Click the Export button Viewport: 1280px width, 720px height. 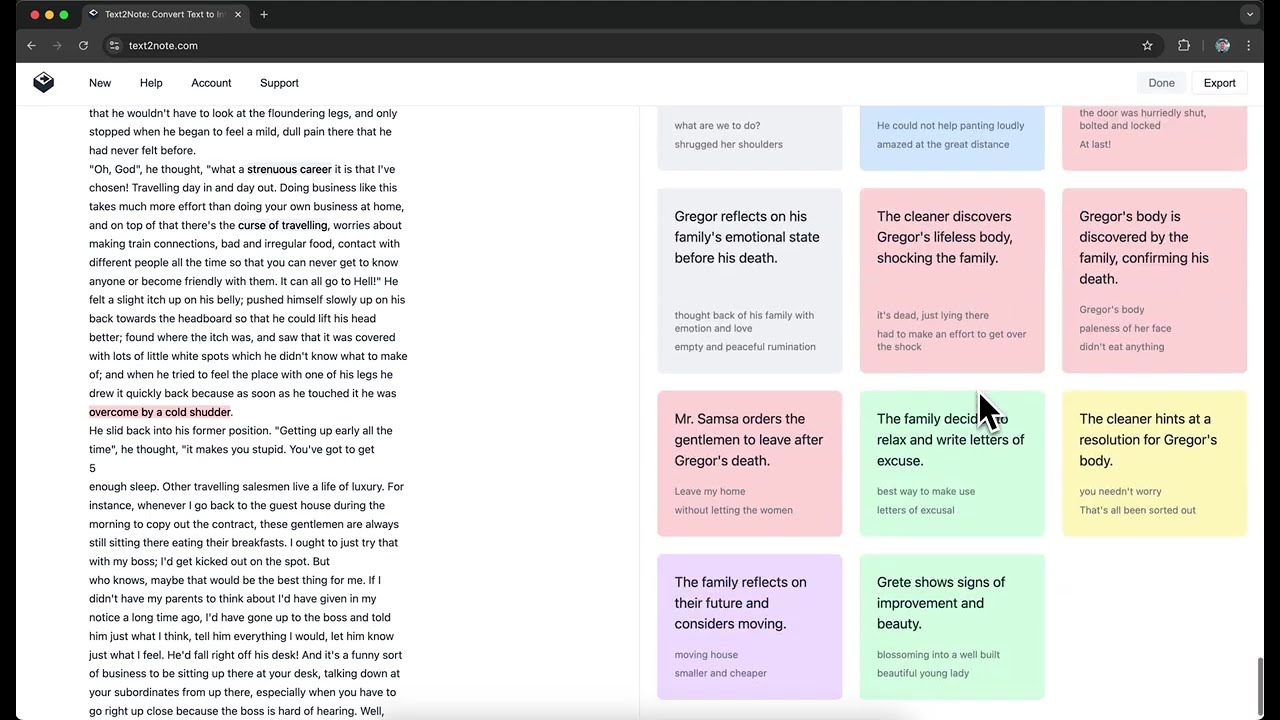[x=1219, y=83]
